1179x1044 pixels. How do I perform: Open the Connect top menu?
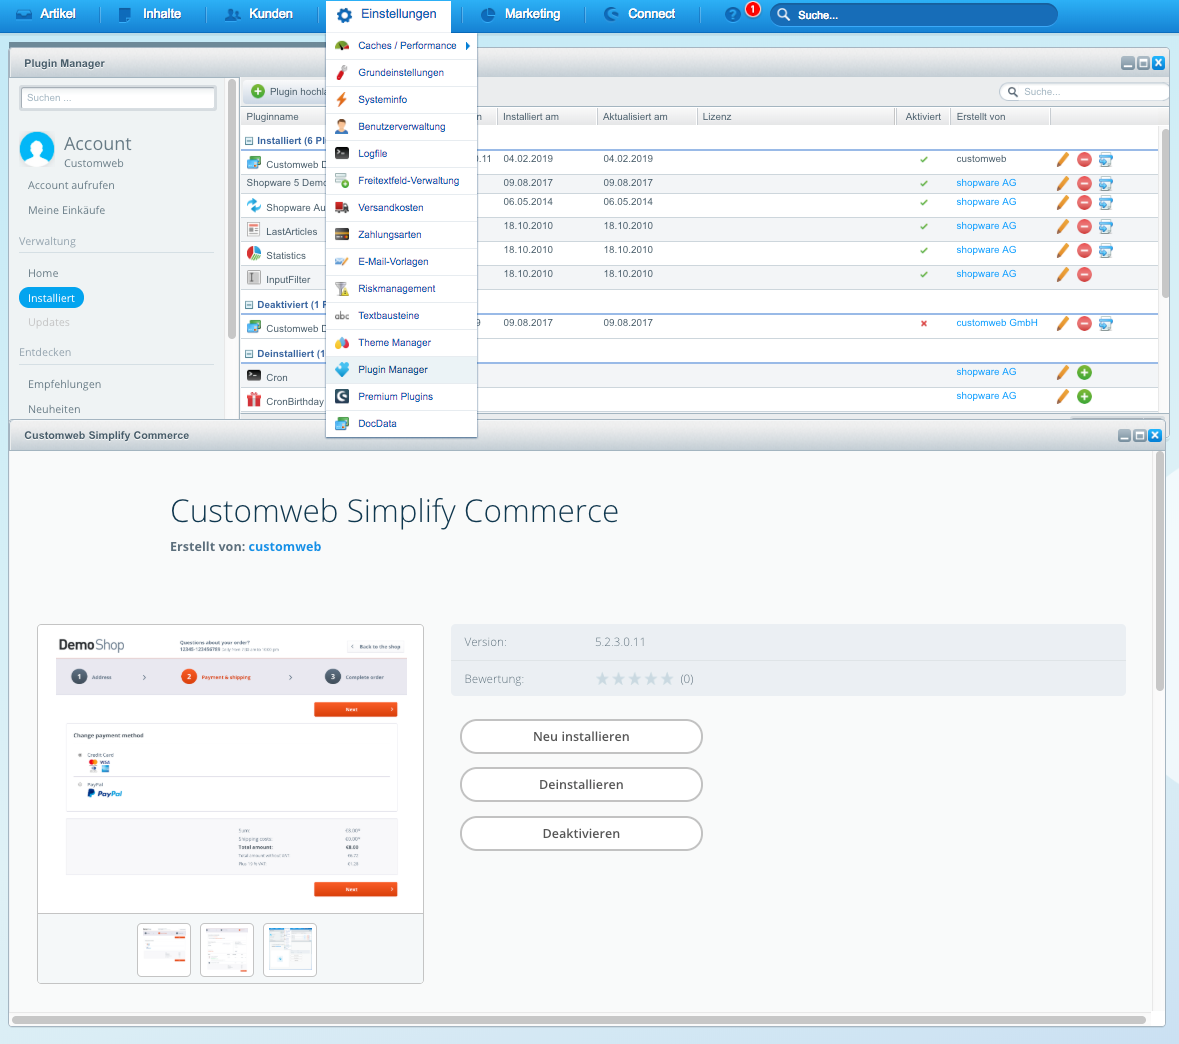tap(640, 14)
